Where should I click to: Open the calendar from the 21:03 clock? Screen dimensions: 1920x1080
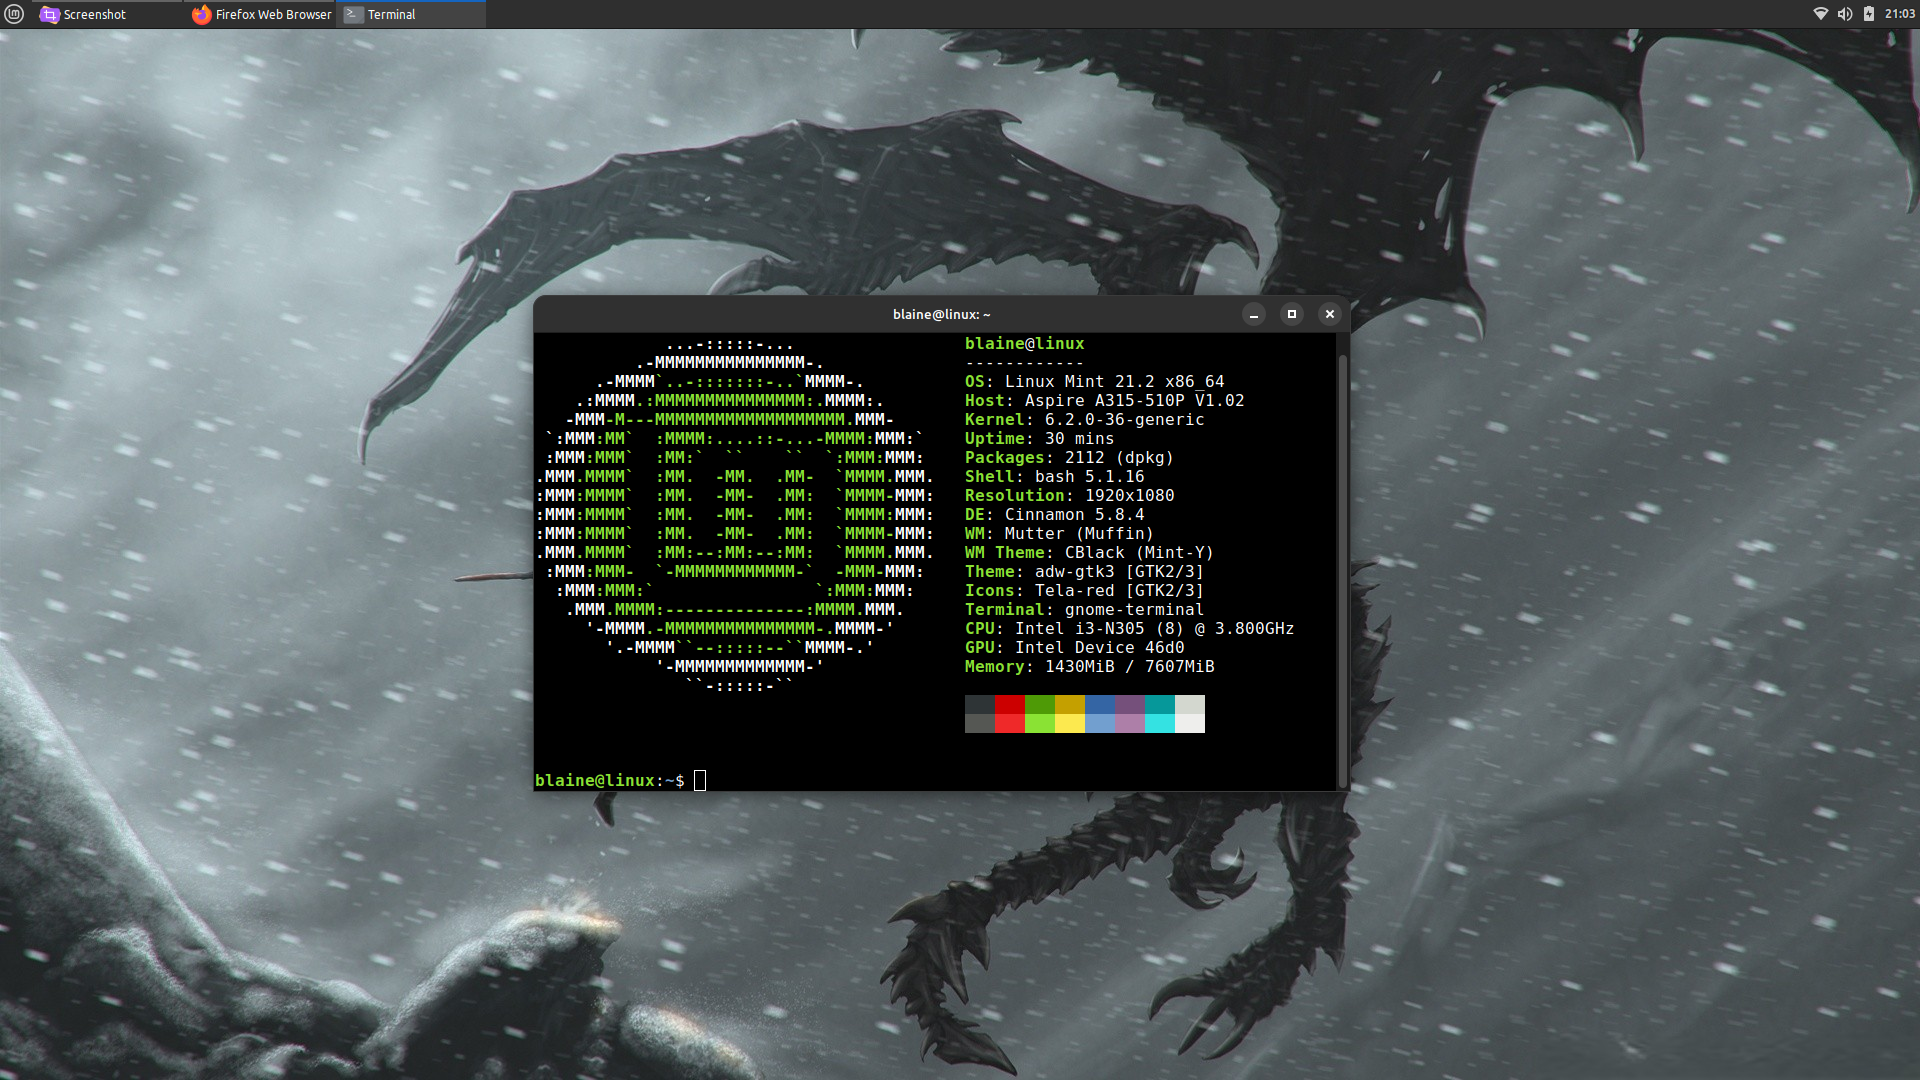click(1899, 14)
